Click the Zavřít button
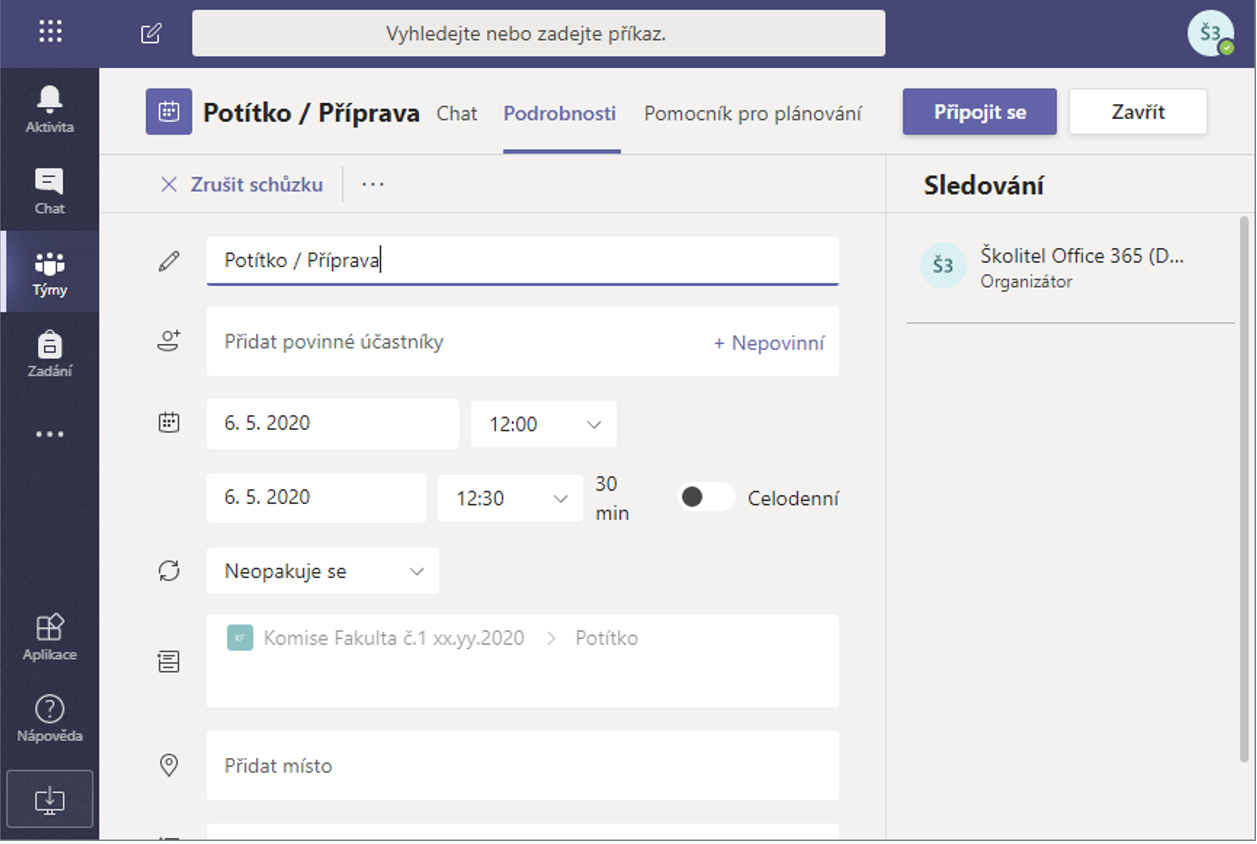 pos(1138,112)
